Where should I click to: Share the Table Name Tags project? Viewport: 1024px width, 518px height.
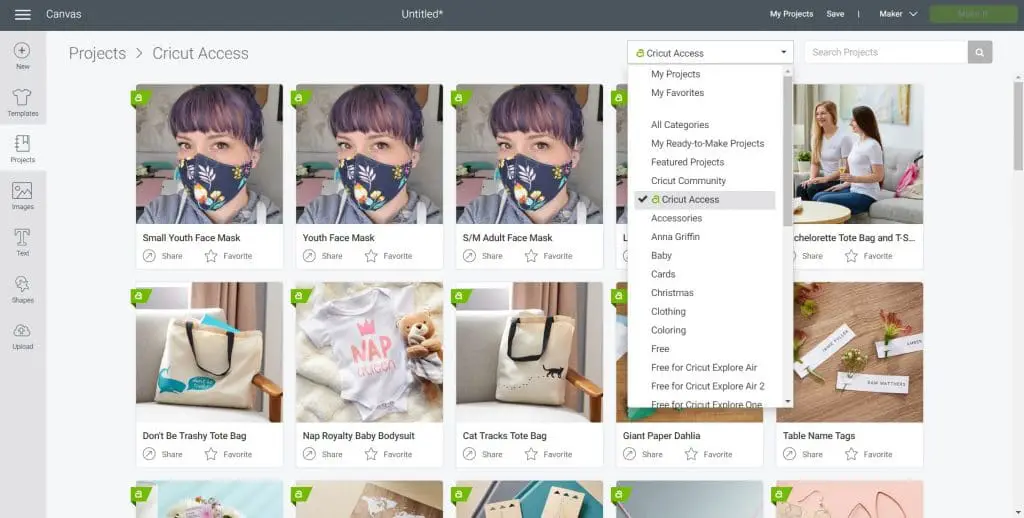coord(803,454)
